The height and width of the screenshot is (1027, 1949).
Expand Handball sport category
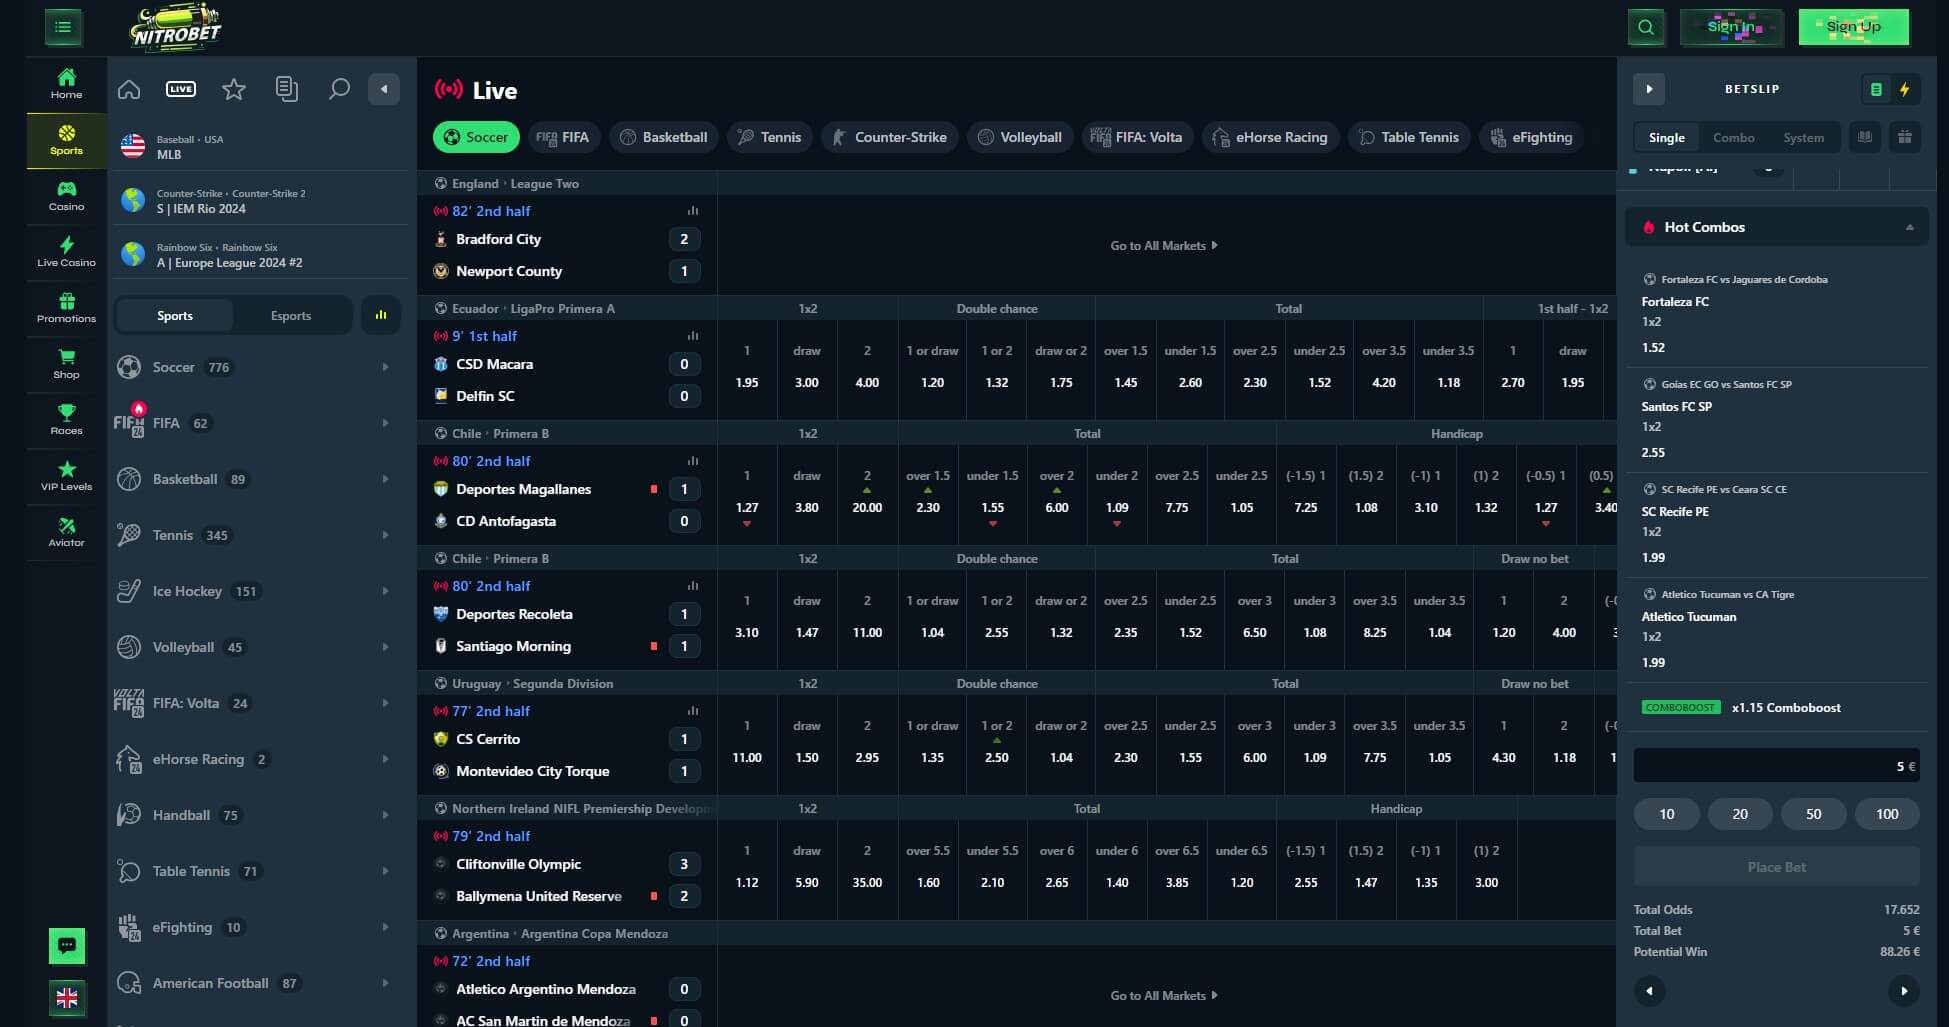point(262,815)
